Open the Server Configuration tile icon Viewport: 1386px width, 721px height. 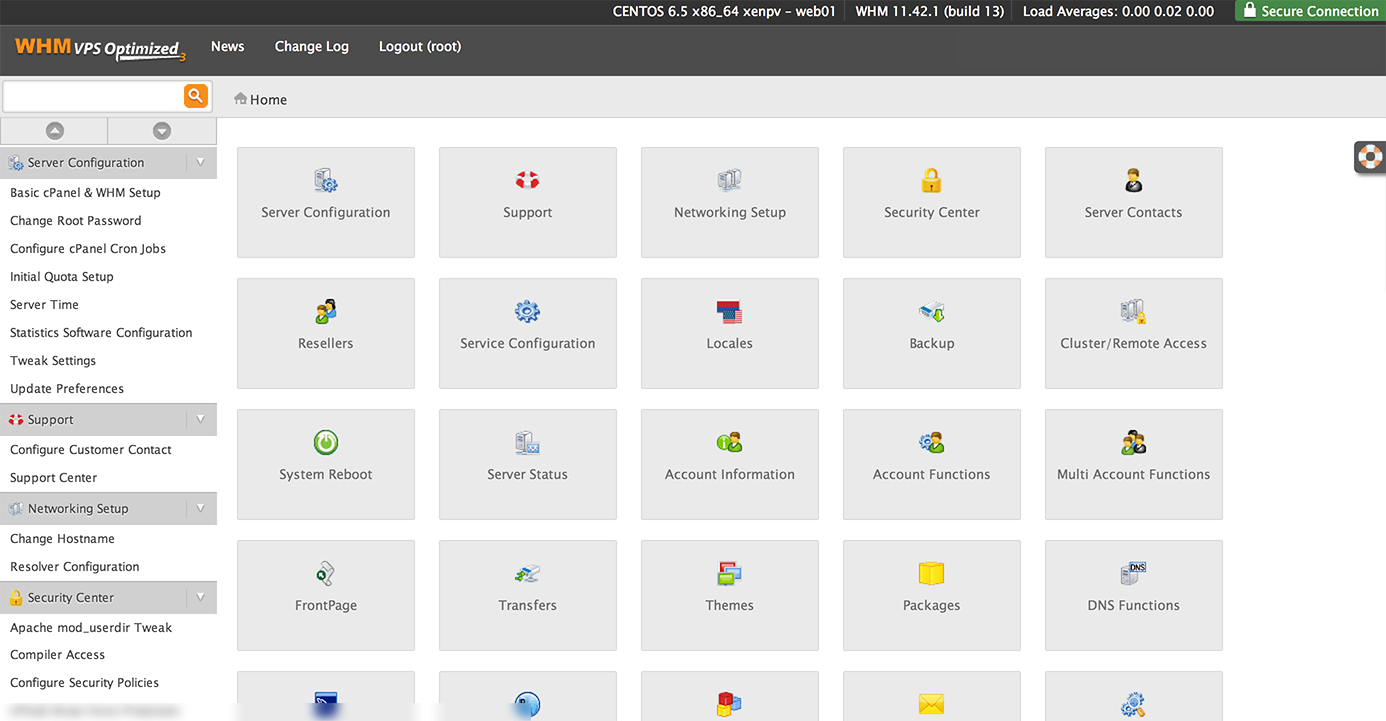(326, 181)
